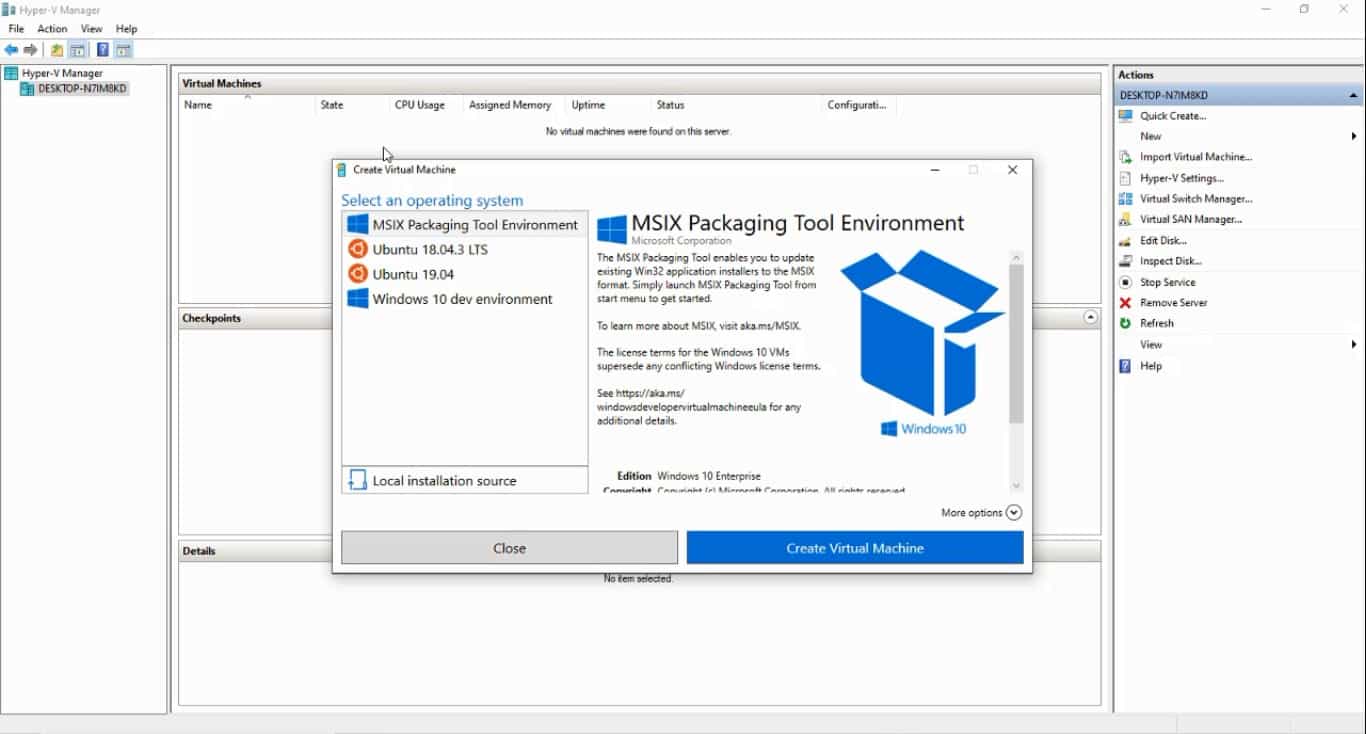Image resolution: width=1366 pixels, height=734 pixels.
Task: Click the dialog description scrollbar thumb
Action: click(x=1016, y=344)
